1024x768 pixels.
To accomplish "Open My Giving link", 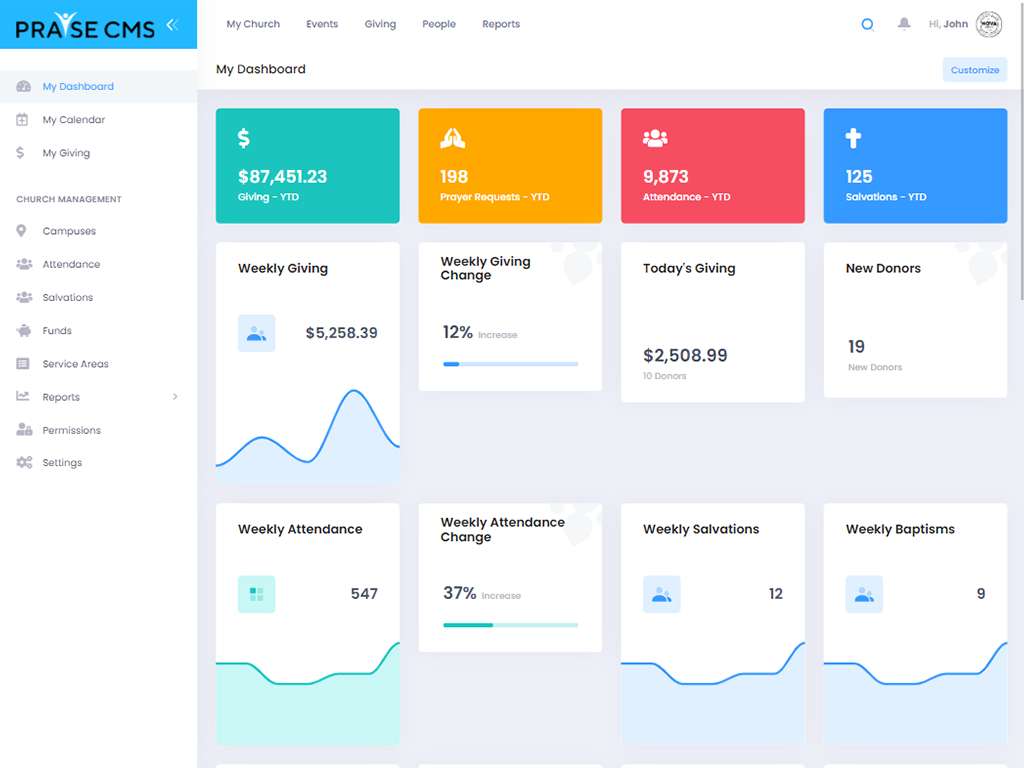I will point(66,153).
